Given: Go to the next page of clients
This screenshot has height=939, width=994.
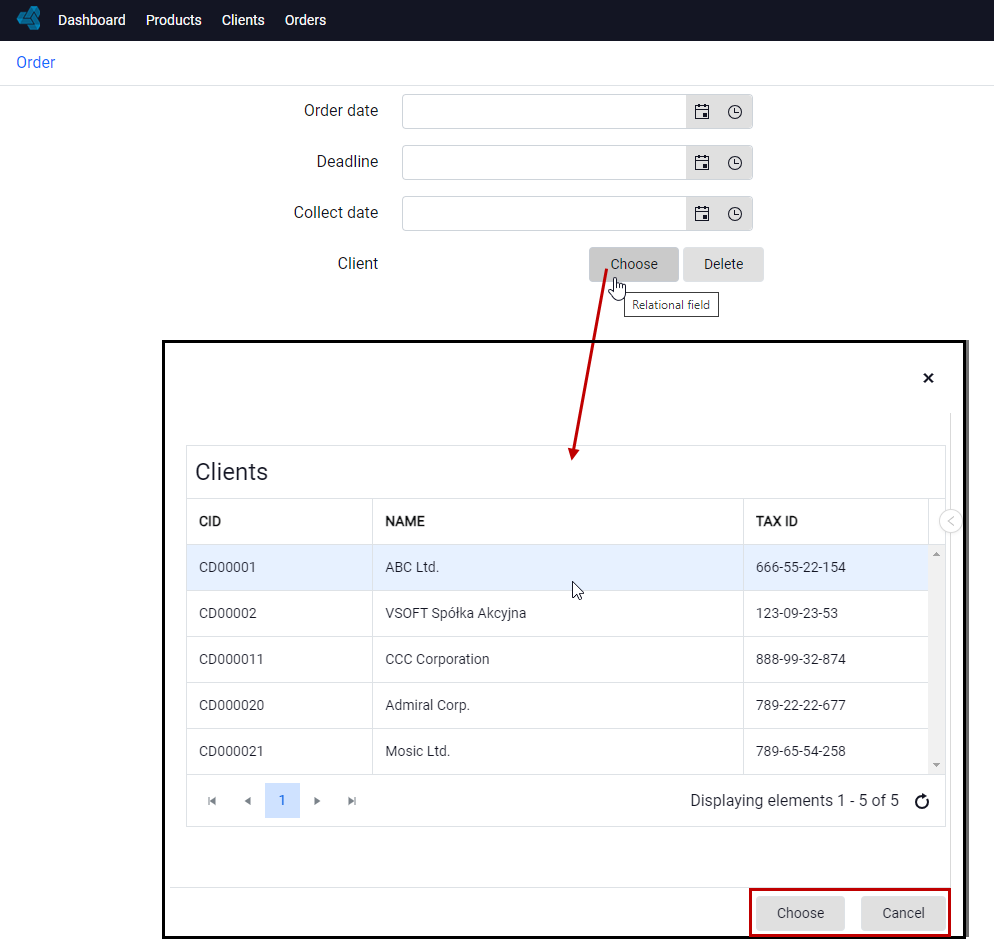Looking at the screenshot, I should (317, 801).
